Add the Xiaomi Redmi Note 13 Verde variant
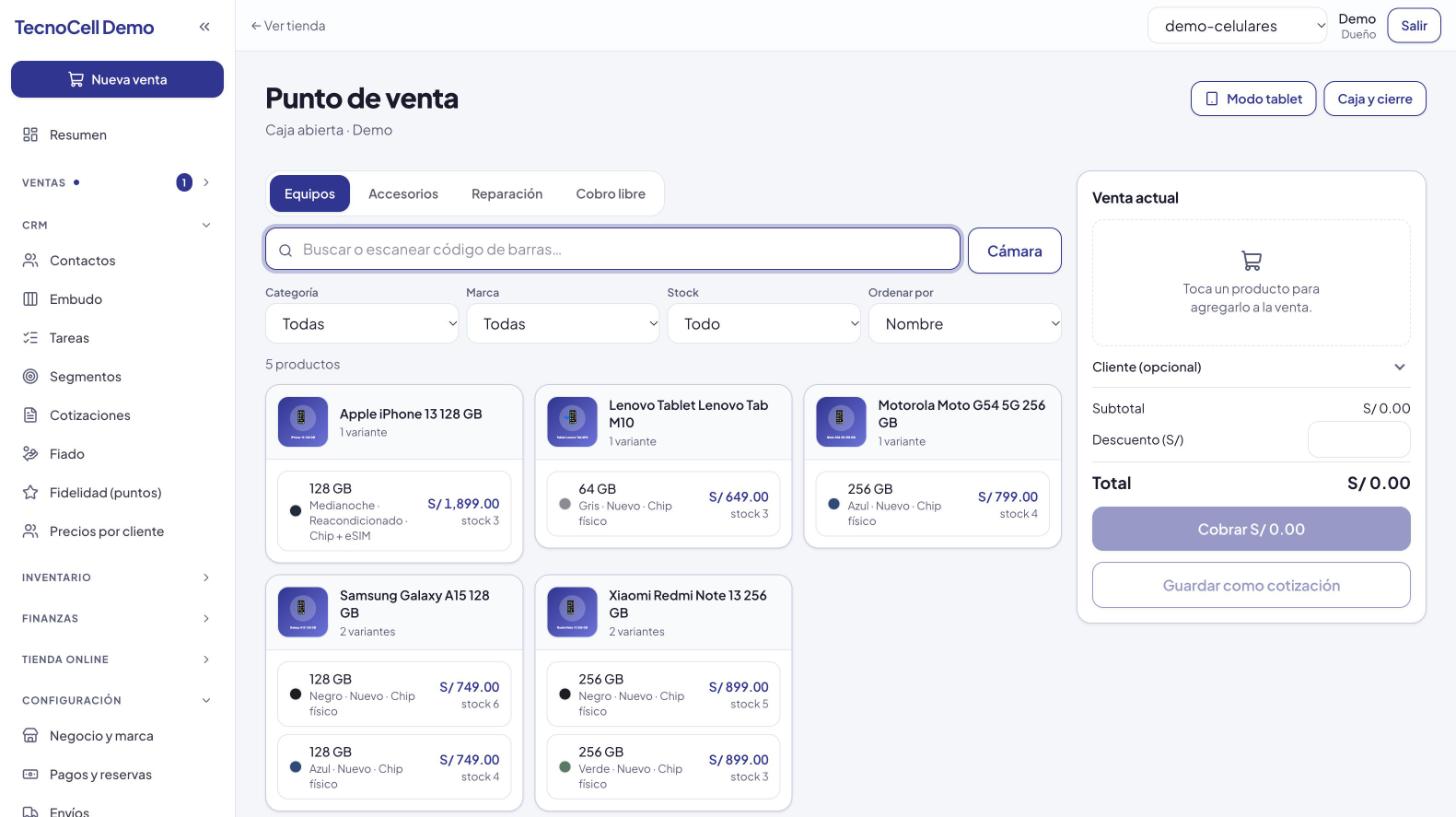The height and width of the screenshot is (817, 1456). pos(663,767)
